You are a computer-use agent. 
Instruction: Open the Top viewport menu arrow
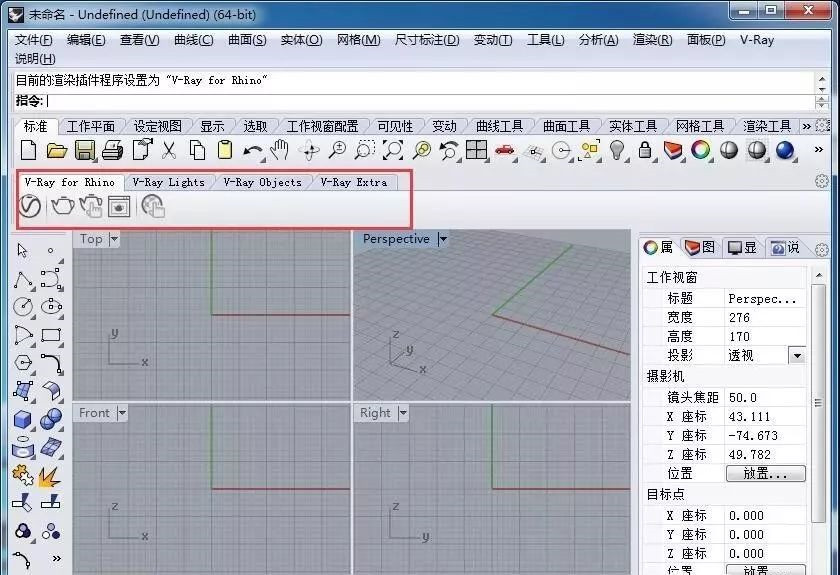(113, 239)
